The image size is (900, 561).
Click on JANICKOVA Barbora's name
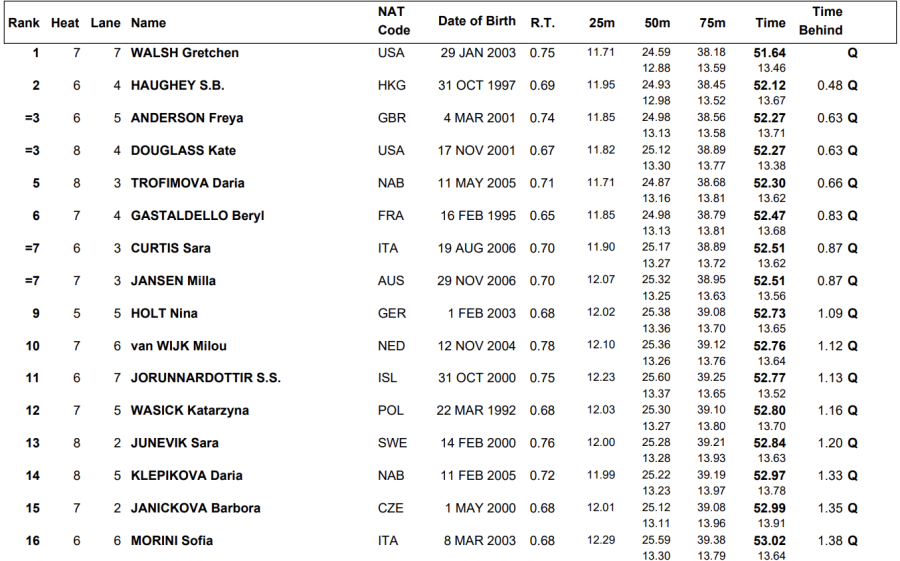pos(195,508)
